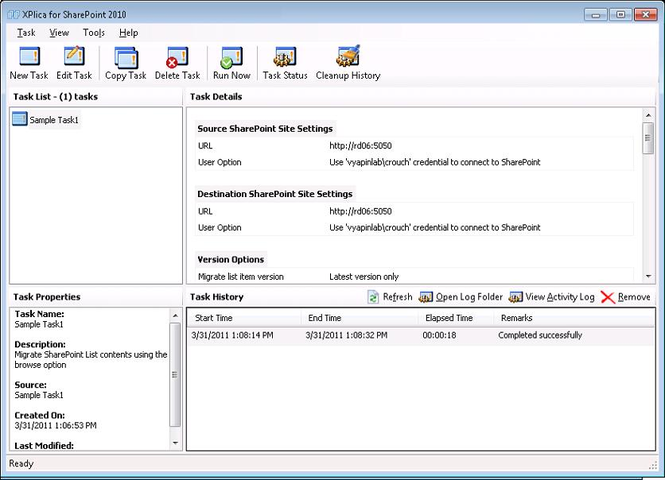Click Task Properties scrollbar down arrow
The width and height of the screenshot is (665, 480).
pos(175,443)
